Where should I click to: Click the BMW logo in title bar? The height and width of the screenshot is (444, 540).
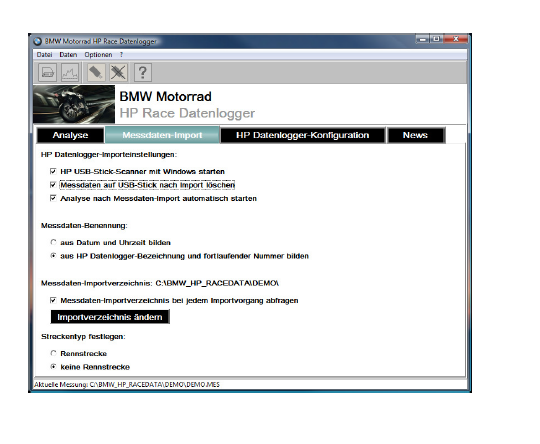(38, 41)
